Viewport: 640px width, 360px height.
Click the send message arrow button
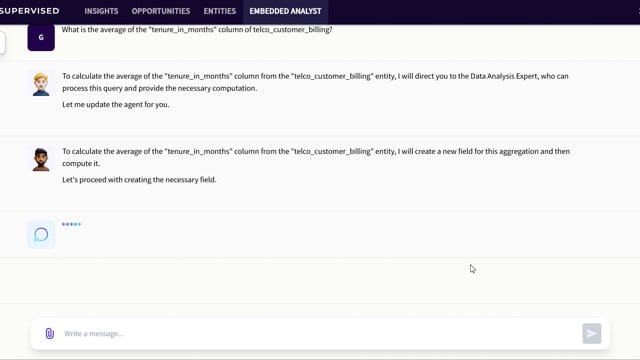(x=591, y=333)
